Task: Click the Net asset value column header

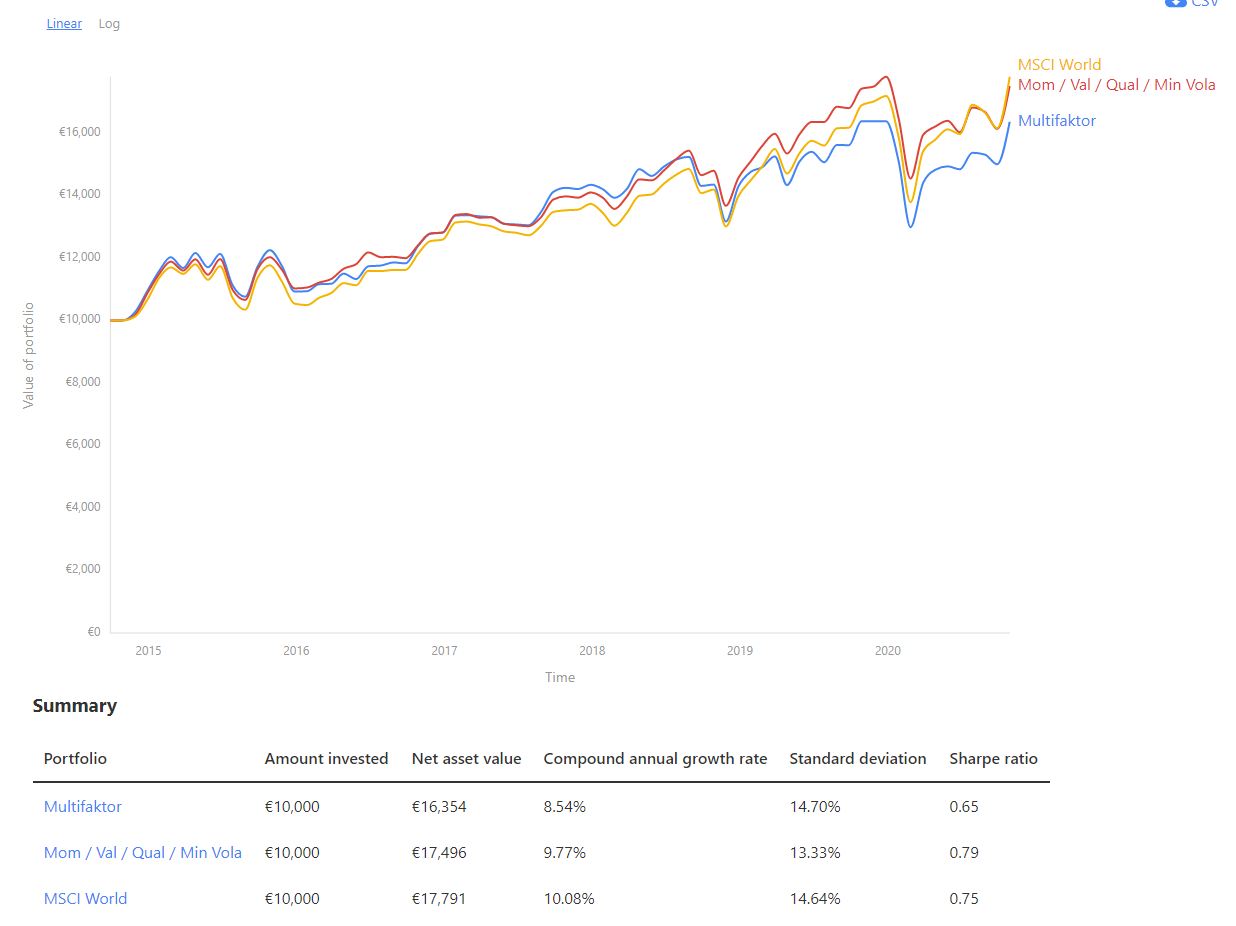Action: point(466,759)
